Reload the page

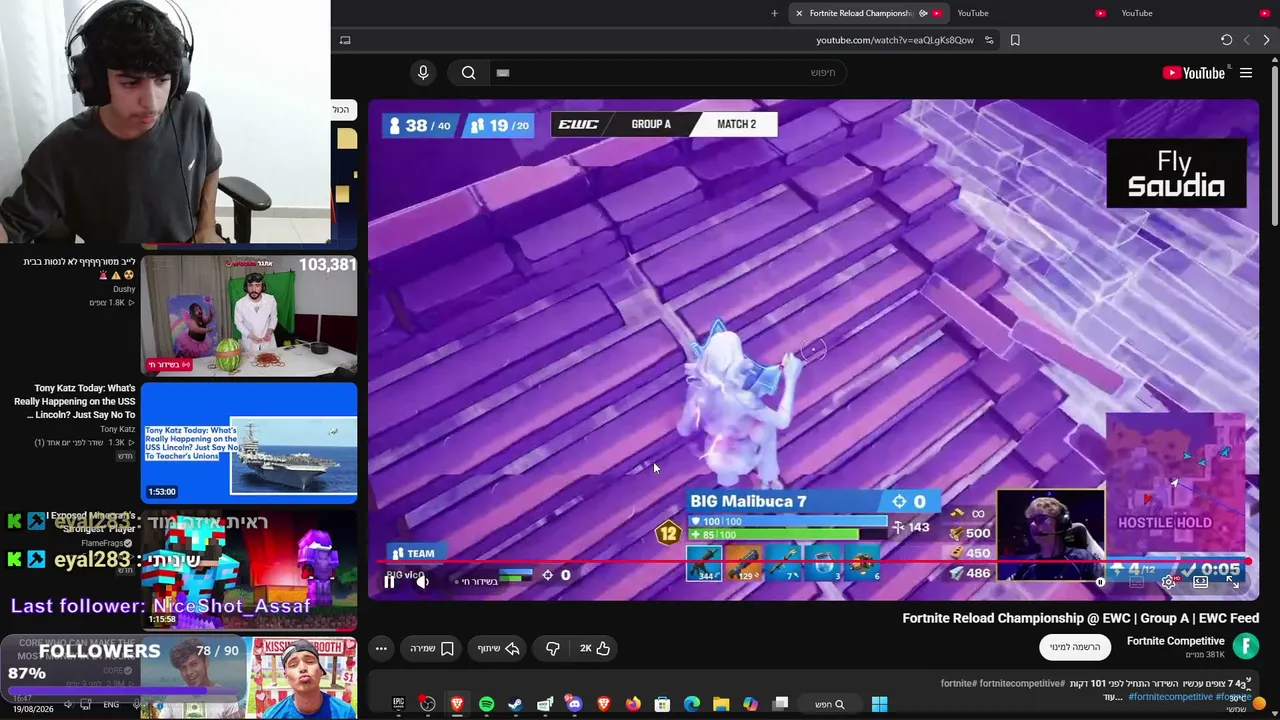1226,40
